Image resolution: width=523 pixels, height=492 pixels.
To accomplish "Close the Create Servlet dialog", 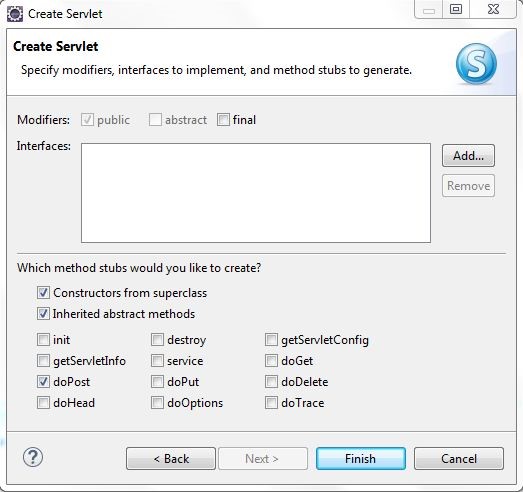I will pos(493,9).
